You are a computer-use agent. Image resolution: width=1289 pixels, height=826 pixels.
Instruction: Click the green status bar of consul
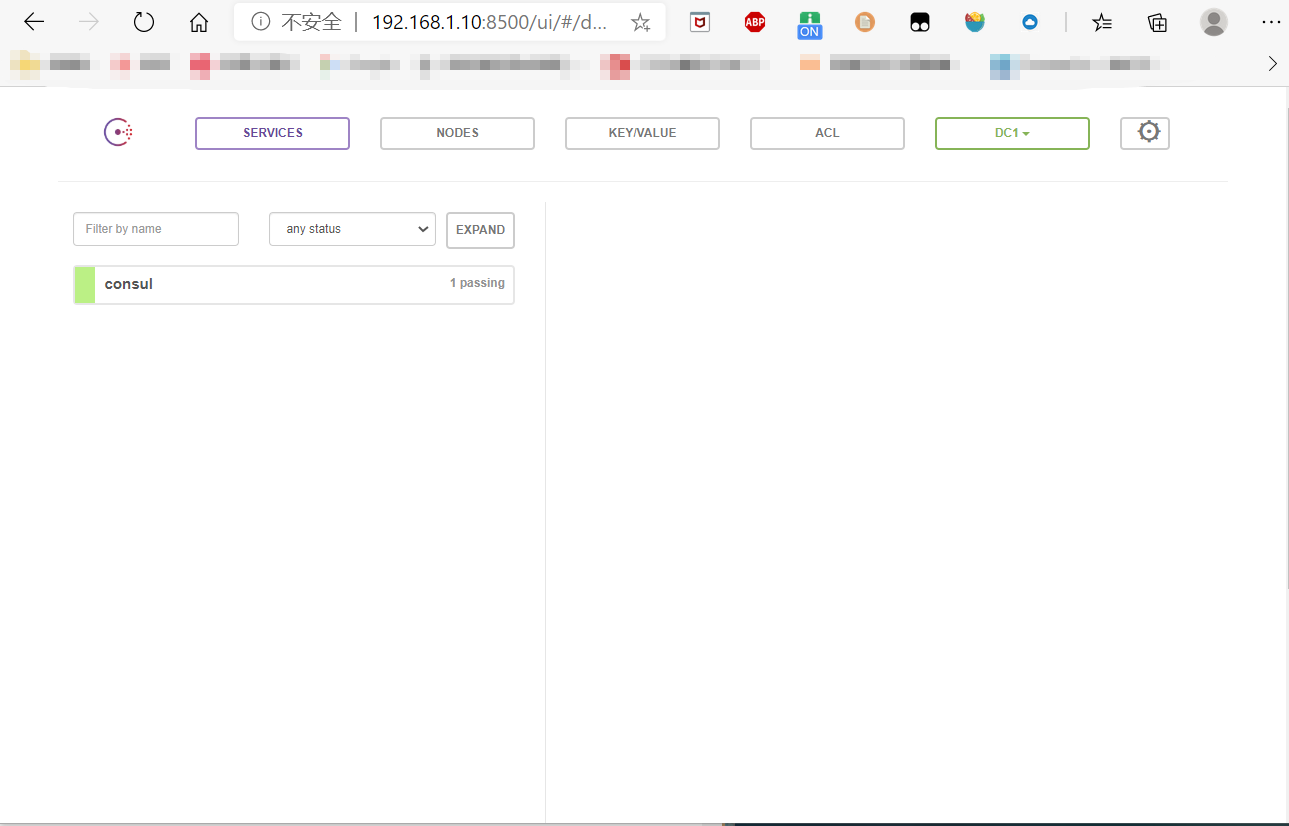85,285
